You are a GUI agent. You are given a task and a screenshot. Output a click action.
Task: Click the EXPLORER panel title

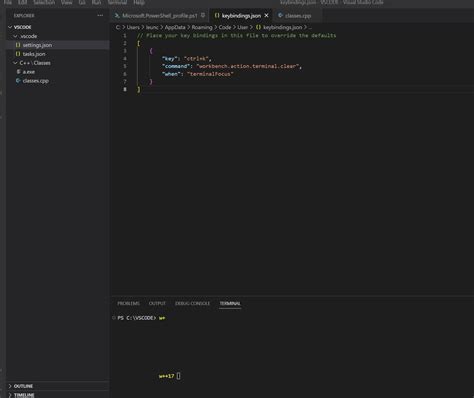pyautogui.click(x=24, y=15)
